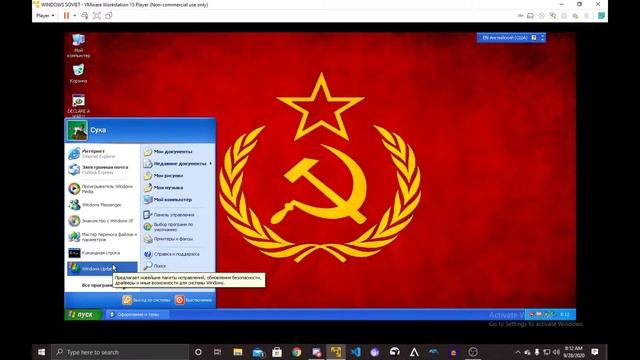Click the host clock showing 8:12 AM
Image resolution: width=640 pixels, height=360 pixels.
point(573,352)
